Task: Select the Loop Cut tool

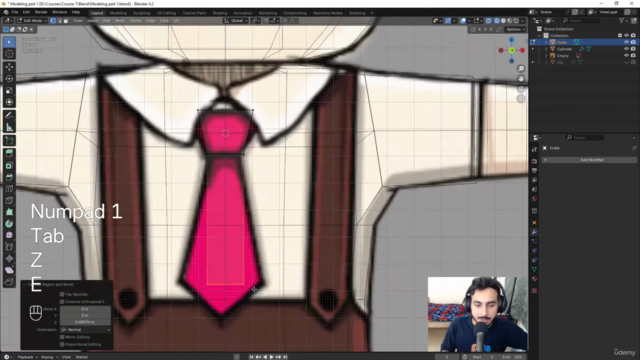Action: [x=9, y=189]
